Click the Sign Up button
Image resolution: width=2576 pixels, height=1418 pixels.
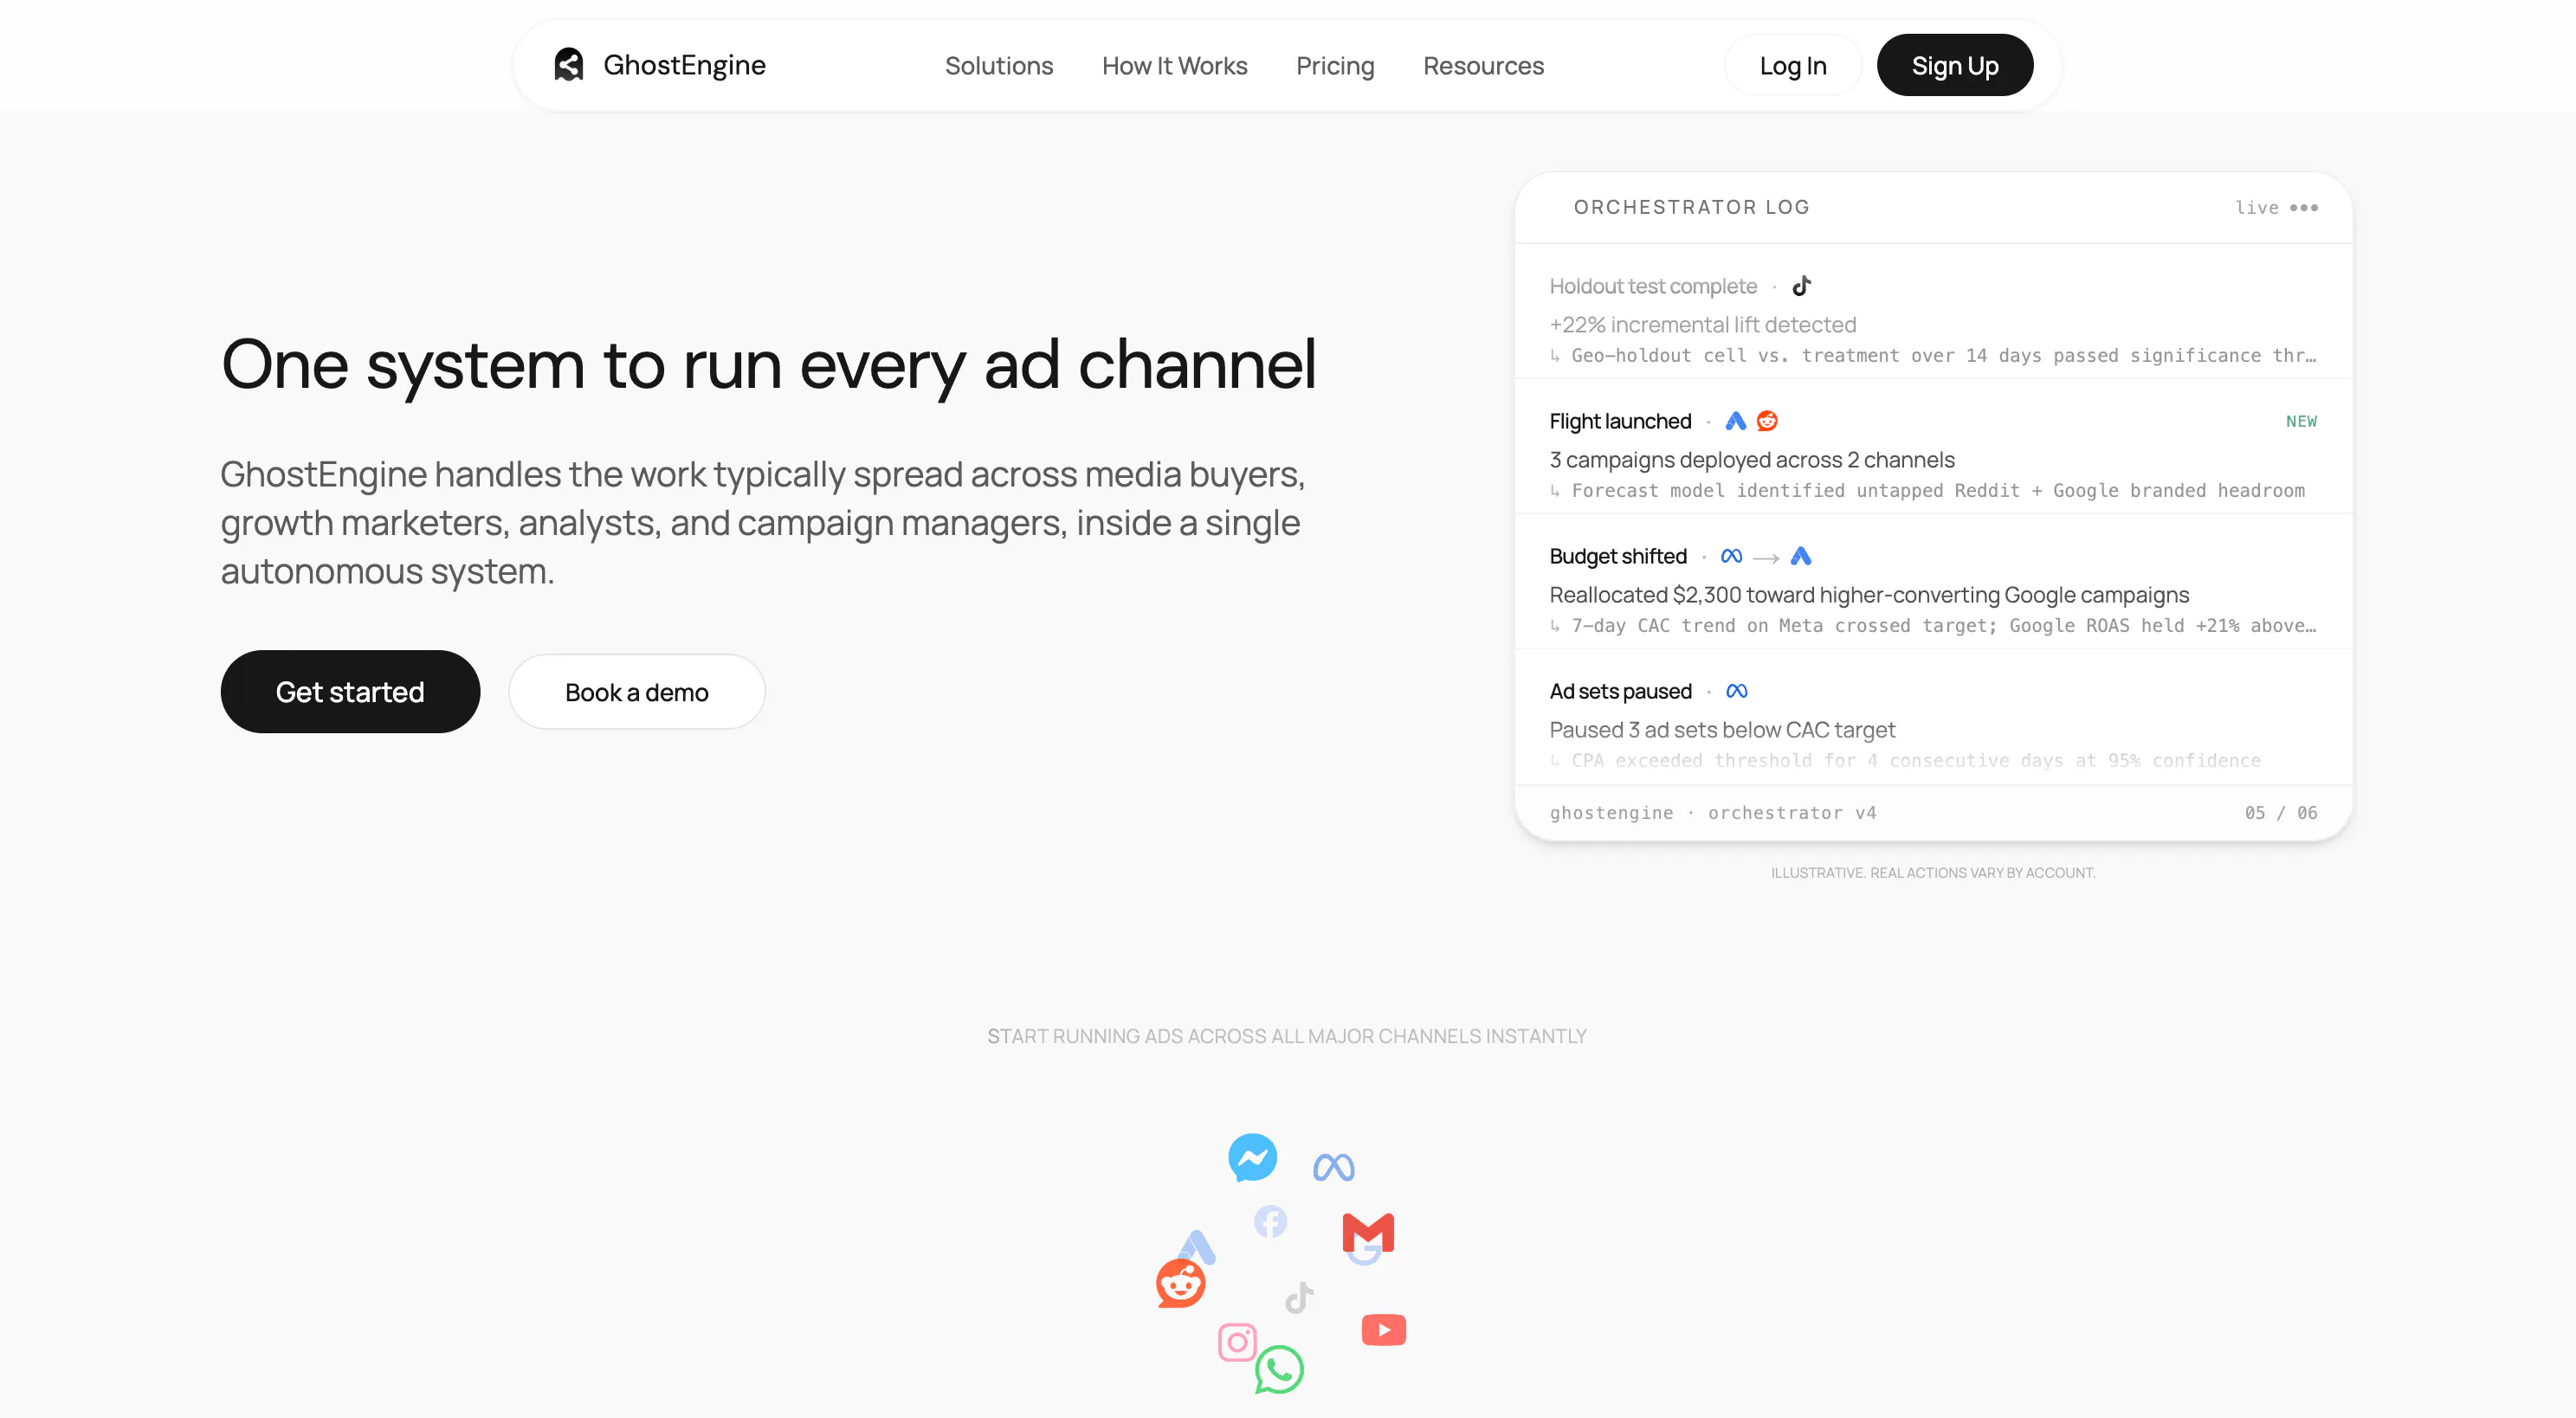(x=1955, y=66)
